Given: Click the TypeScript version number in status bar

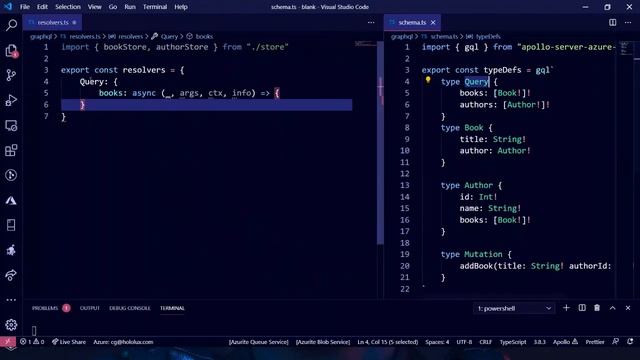Looking at the screenshot, I should point(540,342).
